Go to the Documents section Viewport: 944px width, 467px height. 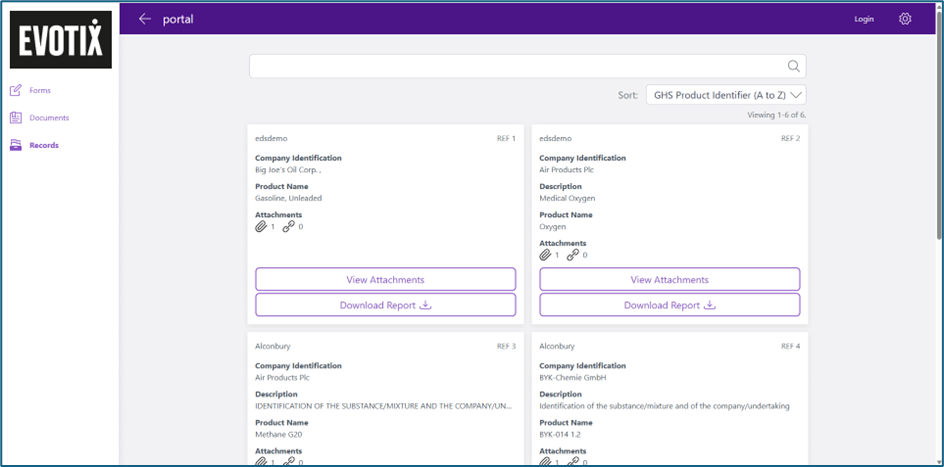(49, 118)
